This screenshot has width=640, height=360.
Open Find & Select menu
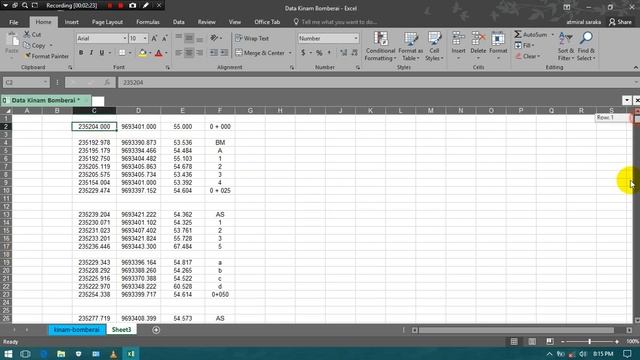pos(586,46)
